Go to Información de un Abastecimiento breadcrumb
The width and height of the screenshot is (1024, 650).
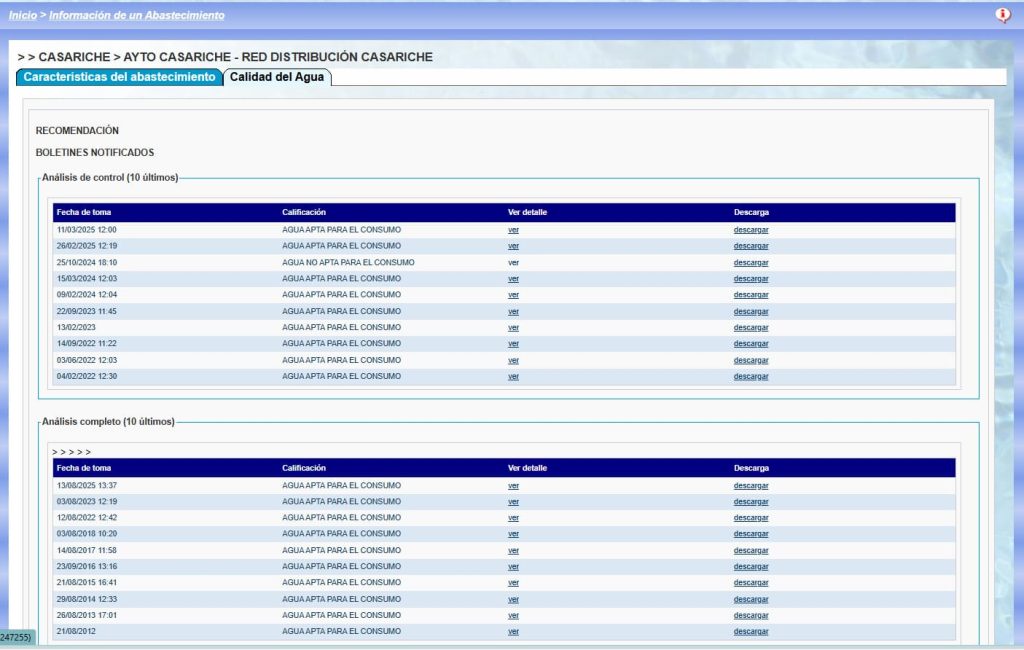click(137, 16)
